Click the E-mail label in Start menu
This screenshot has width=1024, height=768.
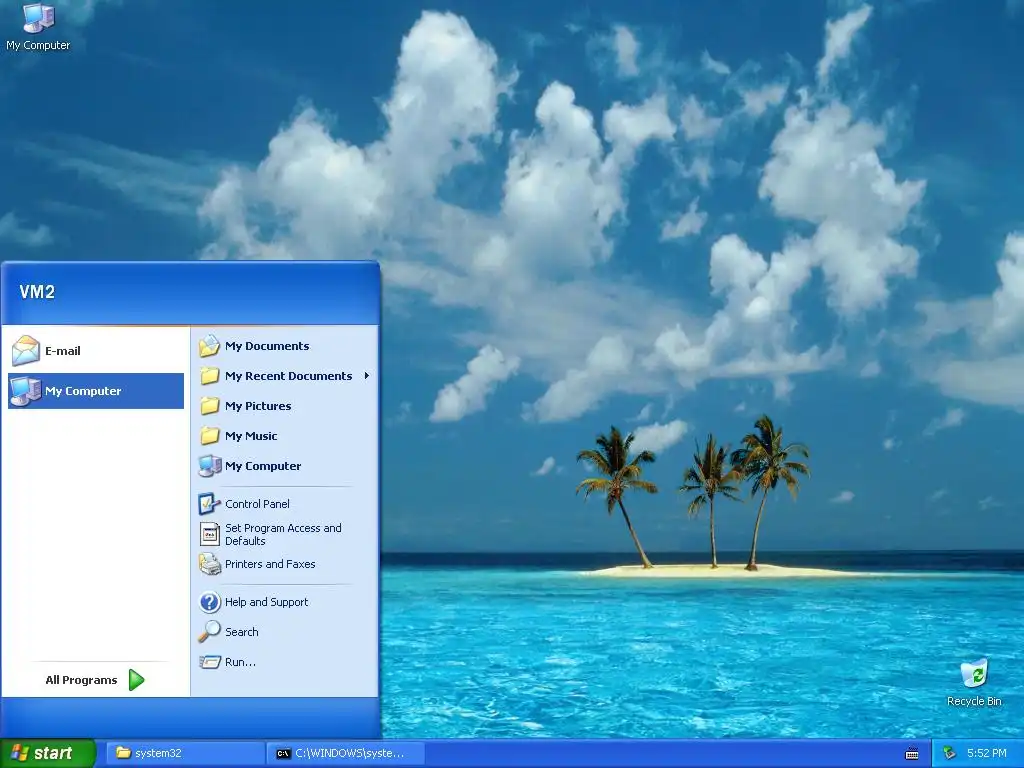[x=63, y=351]
